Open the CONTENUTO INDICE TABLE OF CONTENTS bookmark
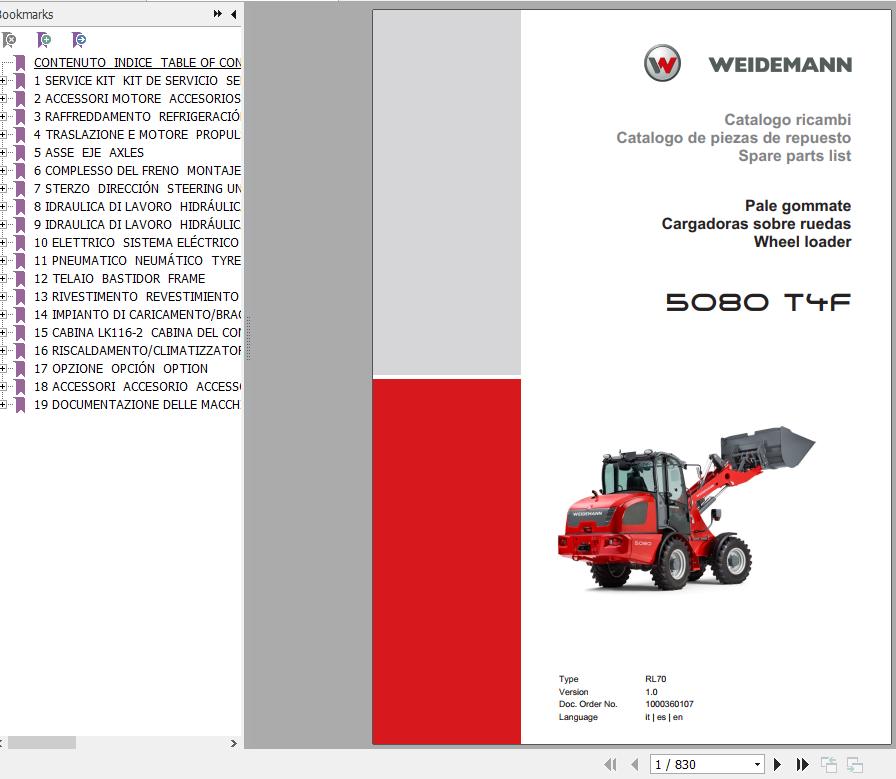This screenshot has height=779, width=896. [x=137, y=62]
